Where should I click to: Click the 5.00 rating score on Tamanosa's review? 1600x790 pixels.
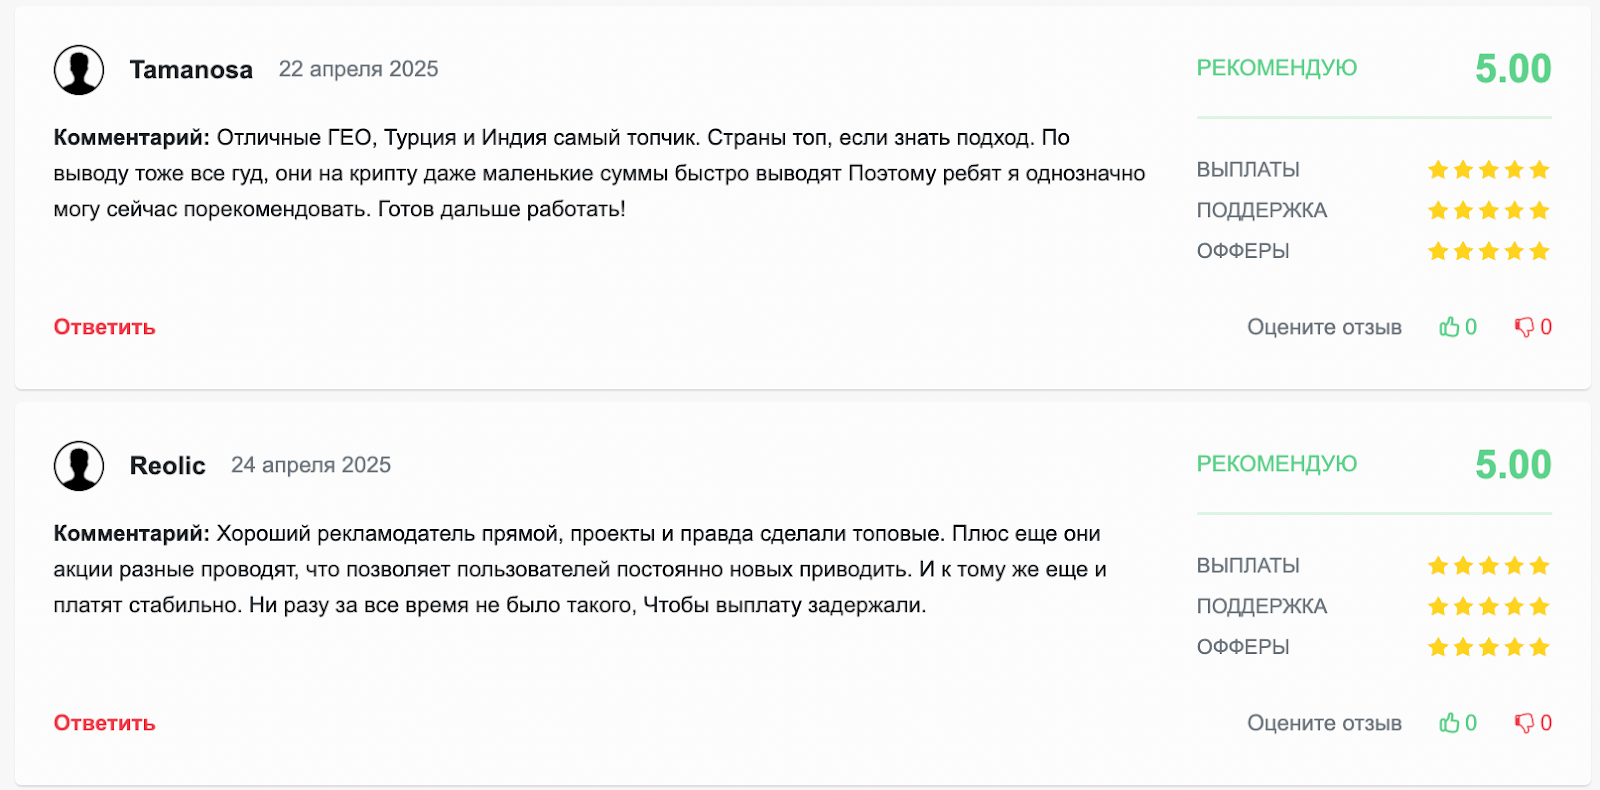1512,68
